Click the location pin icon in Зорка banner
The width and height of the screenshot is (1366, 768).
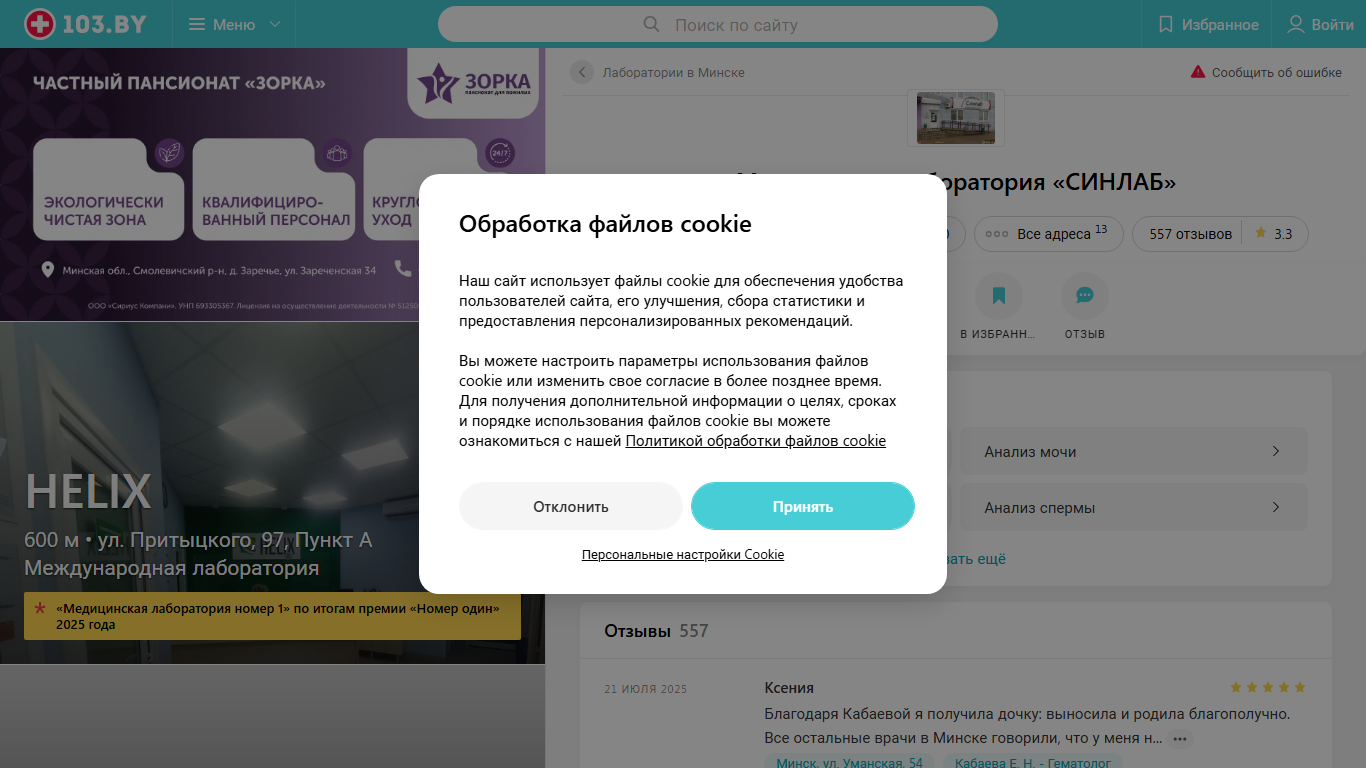click(x=47, y=270)
